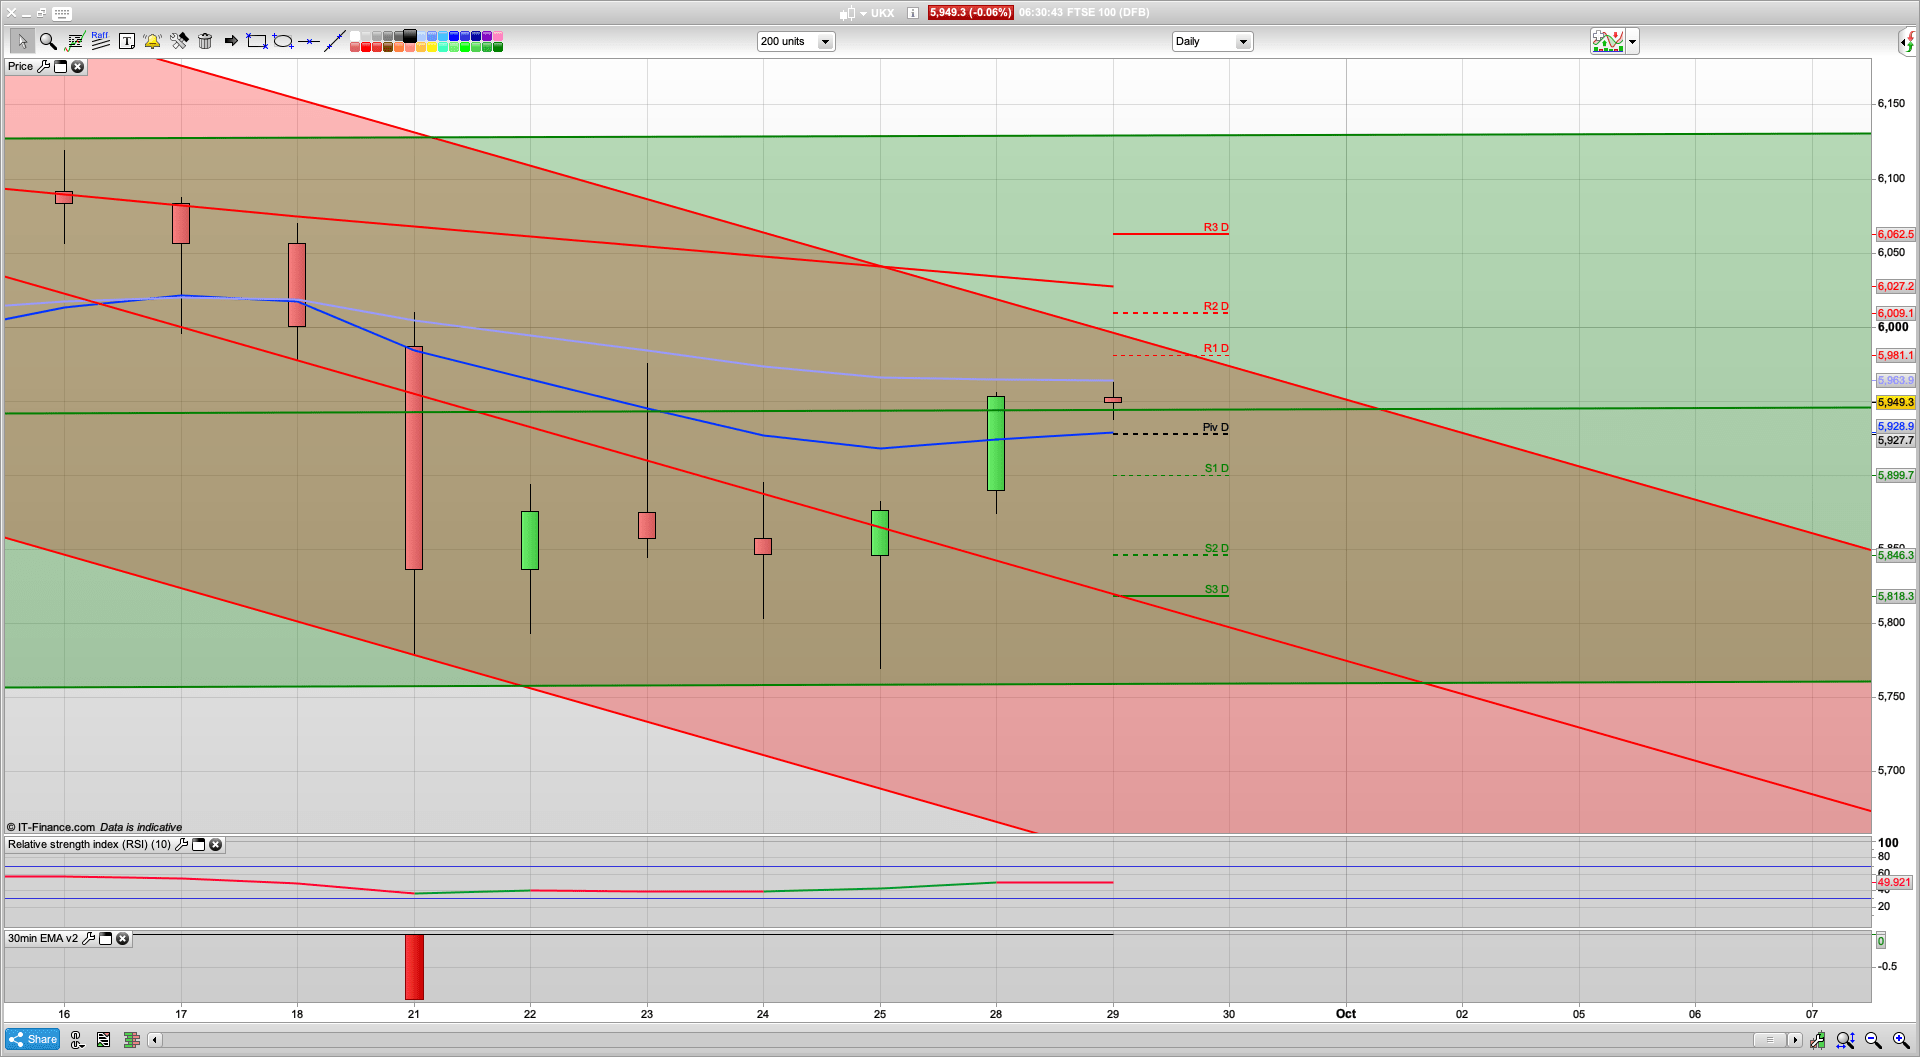Viewport: 1920px width, 1057px height.
Task: Open the price alert bell tool
Action: (151, 41)
